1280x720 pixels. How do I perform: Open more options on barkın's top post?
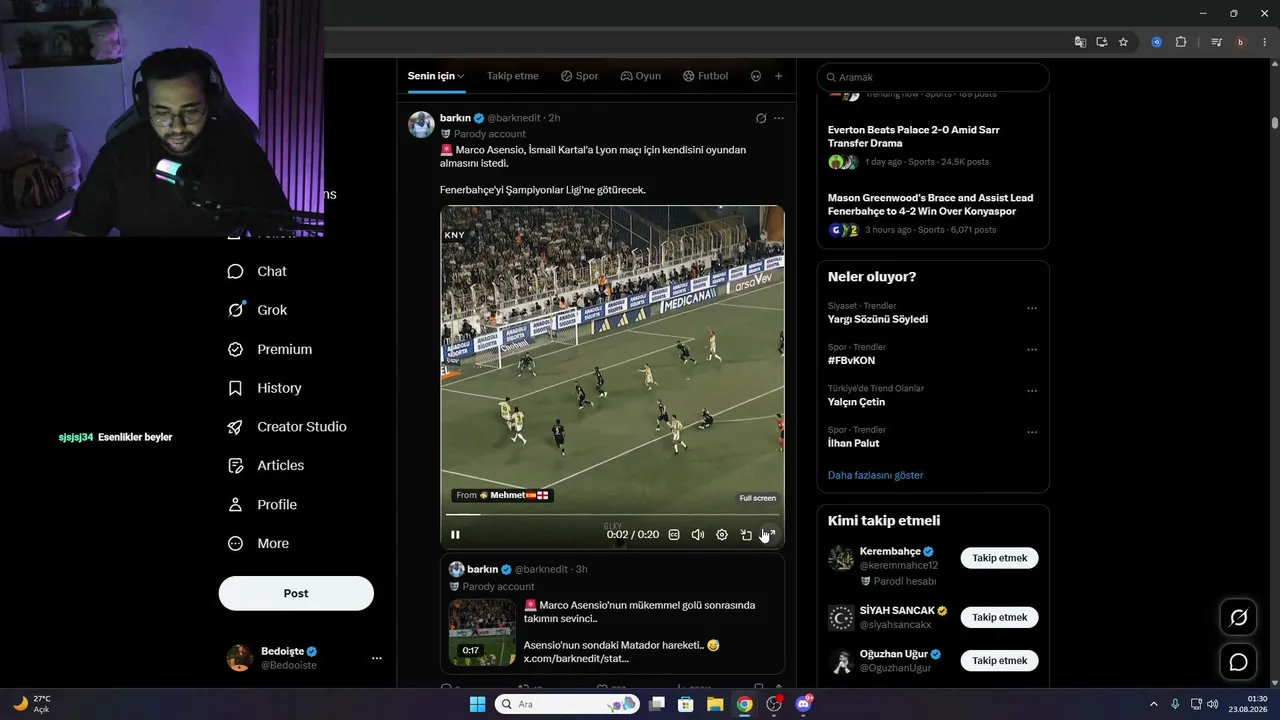[x=779, y=118]
